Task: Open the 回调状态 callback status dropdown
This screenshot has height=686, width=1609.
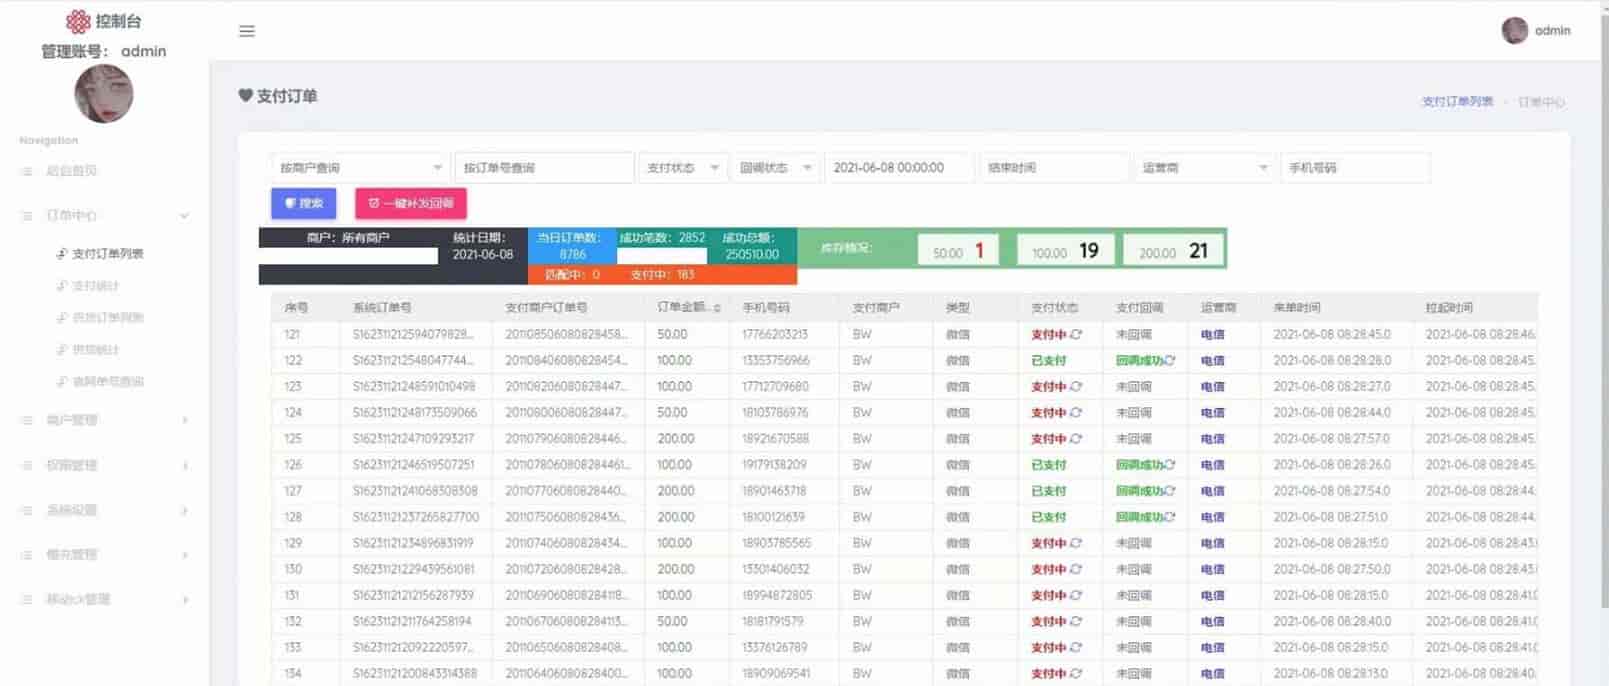Action: 775,168
